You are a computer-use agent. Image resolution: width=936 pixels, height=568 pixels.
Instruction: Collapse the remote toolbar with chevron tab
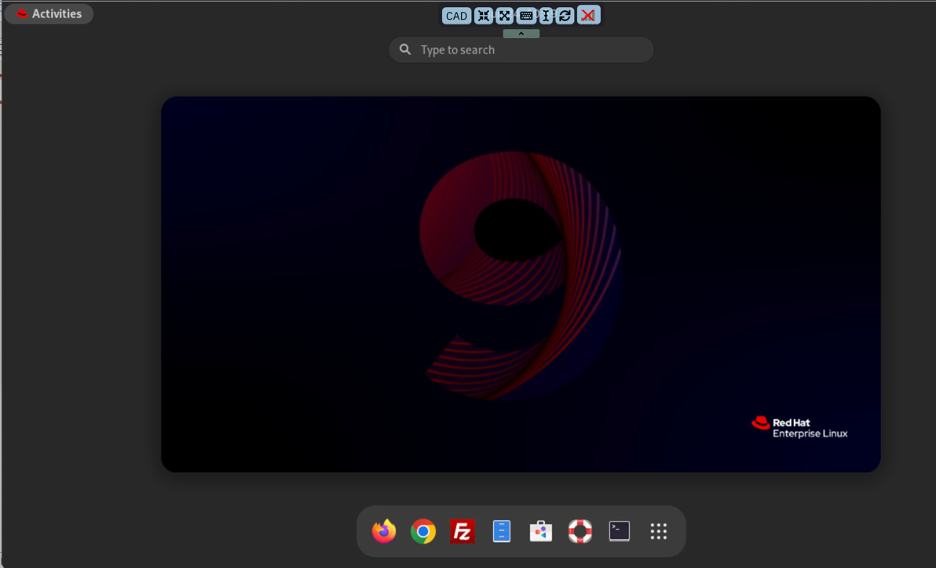[521, 34]
